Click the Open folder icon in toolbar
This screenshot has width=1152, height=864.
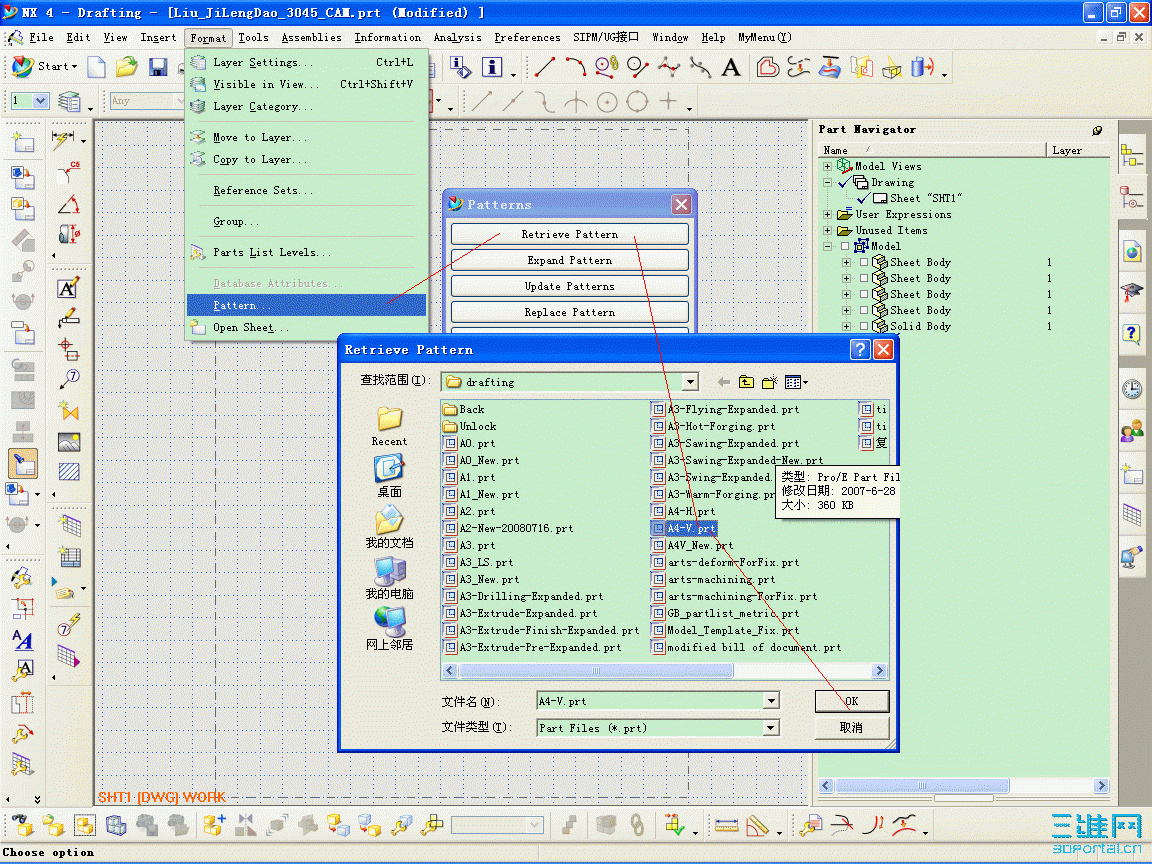[x=126, y=67]
